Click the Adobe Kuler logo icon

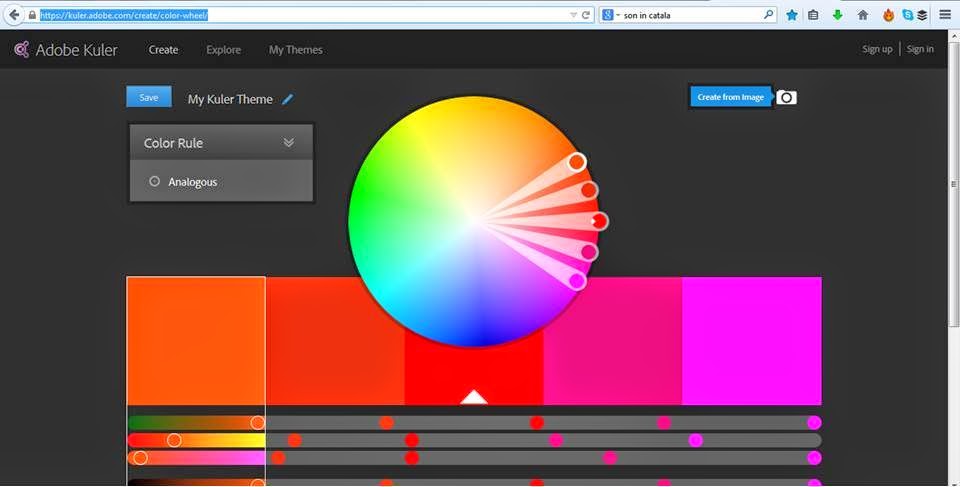point(21,50)
